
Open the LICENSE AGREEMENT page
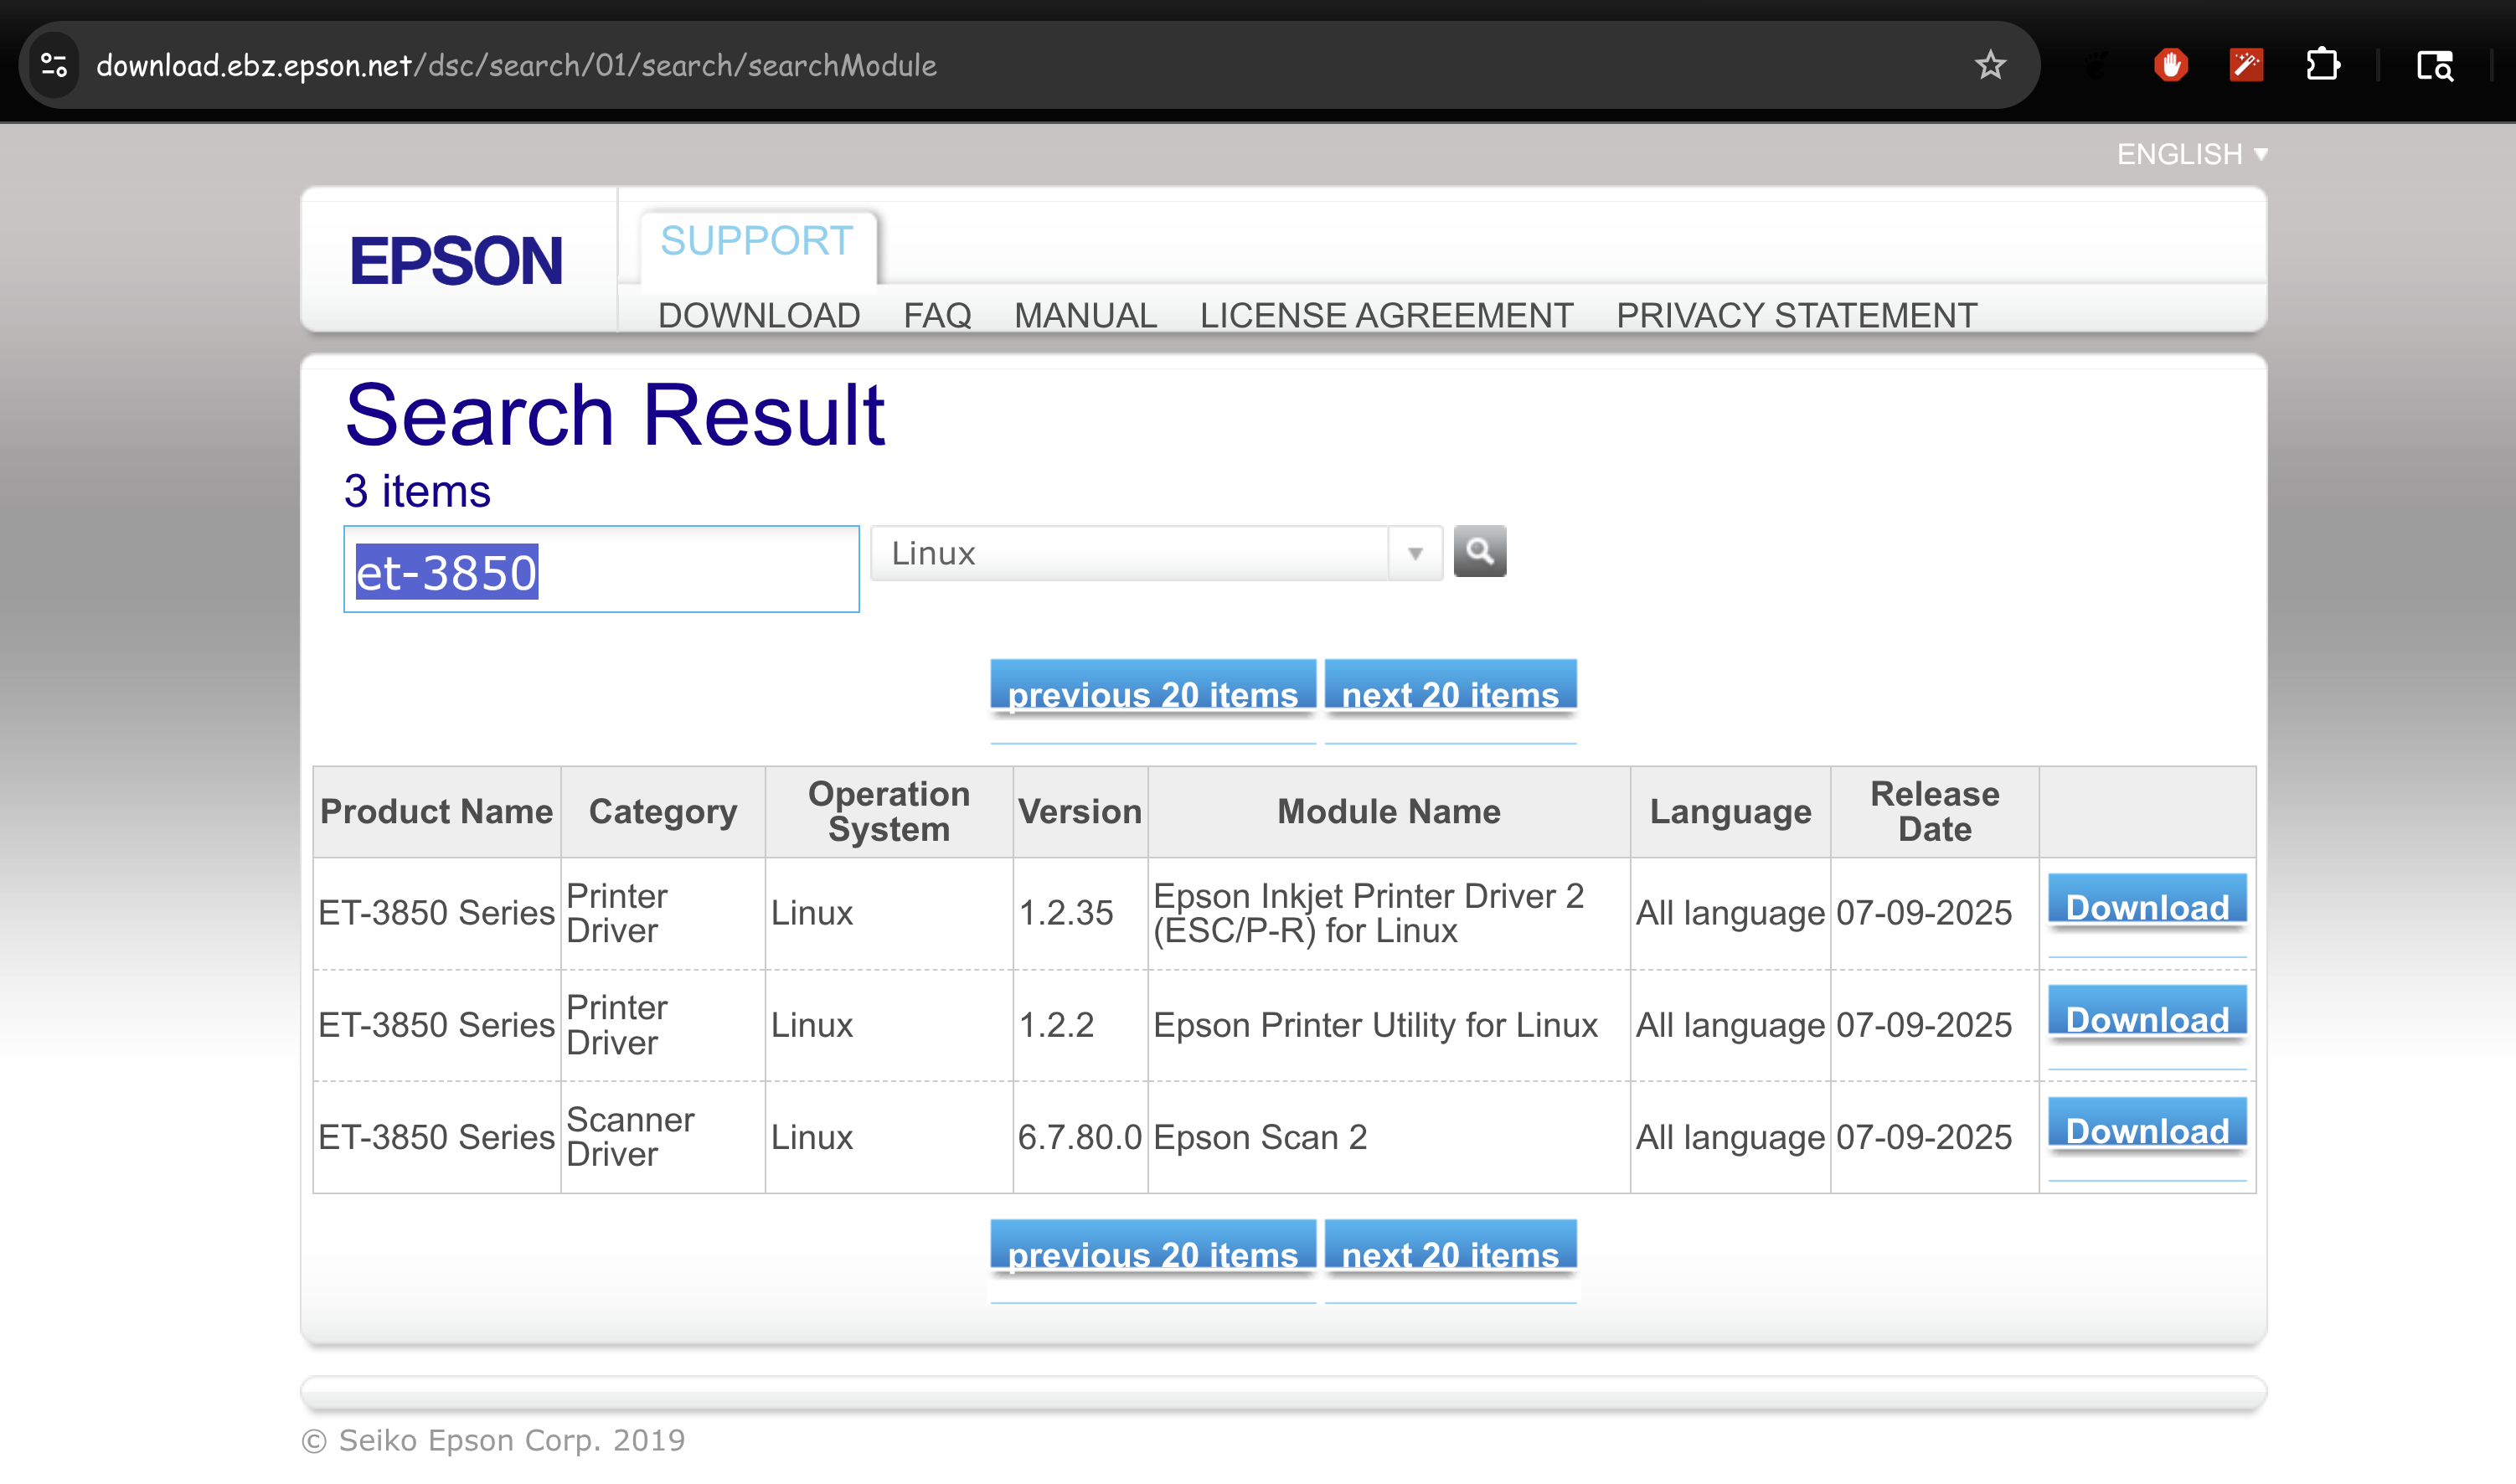click(1386, 315)
